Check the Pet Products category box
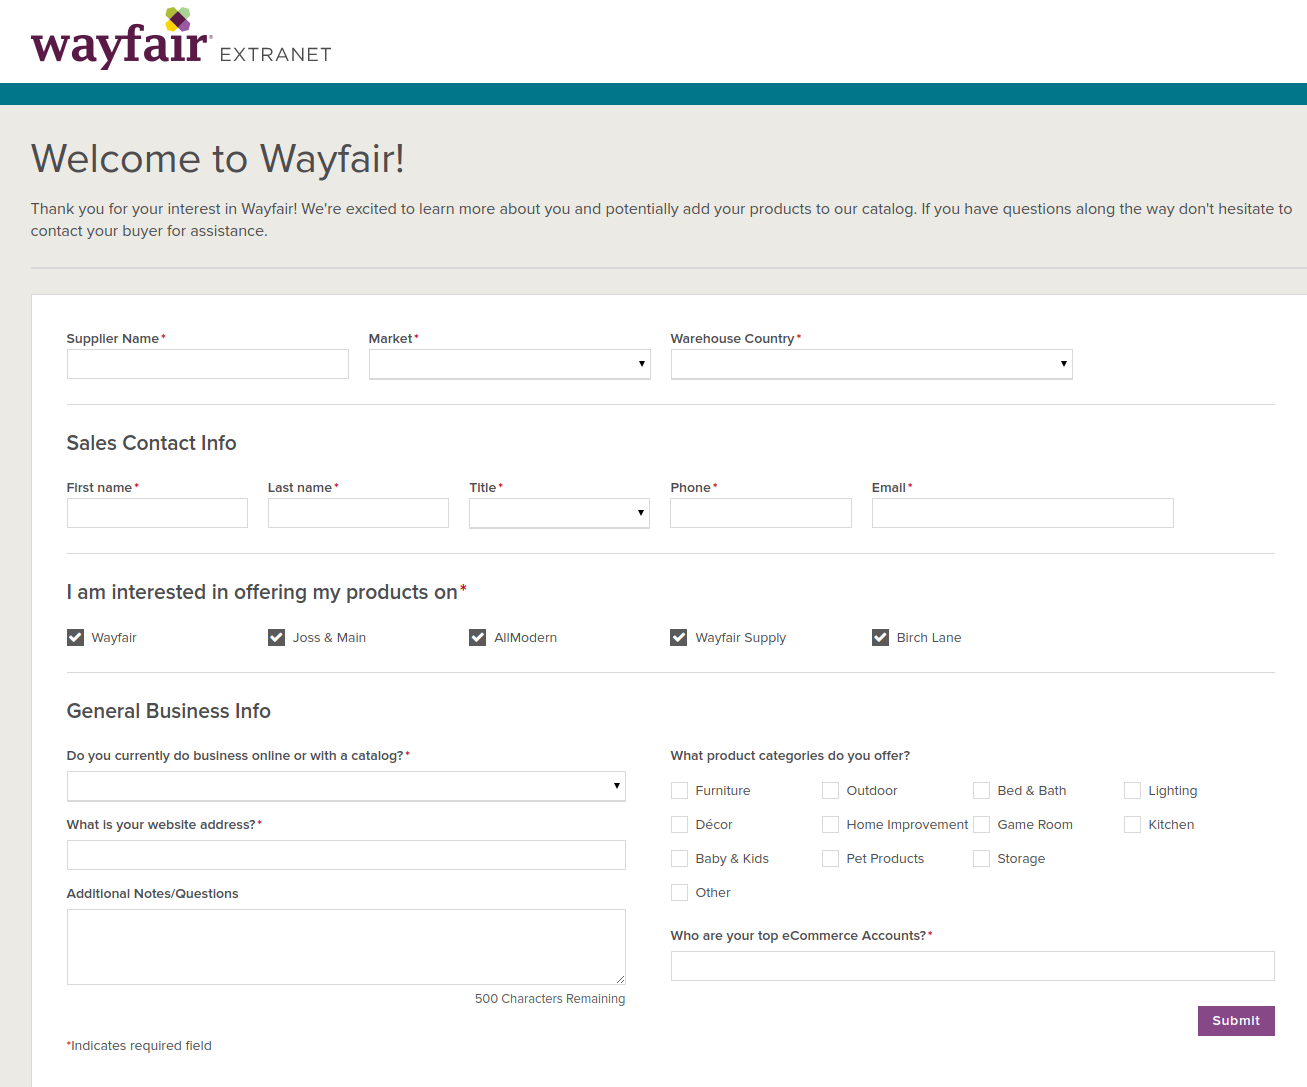 pos(831,859)
